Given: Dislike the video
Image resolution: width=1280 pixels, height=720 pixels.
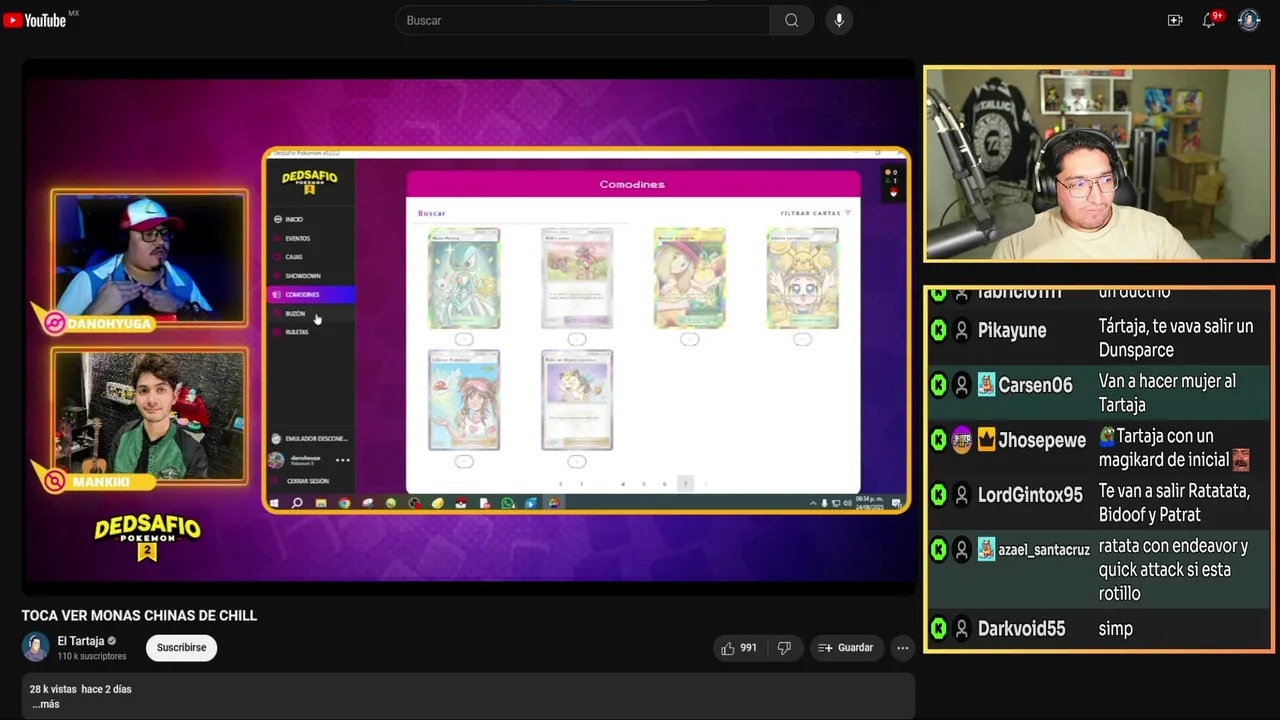Looking at the screenshot, I should (784, 648).
